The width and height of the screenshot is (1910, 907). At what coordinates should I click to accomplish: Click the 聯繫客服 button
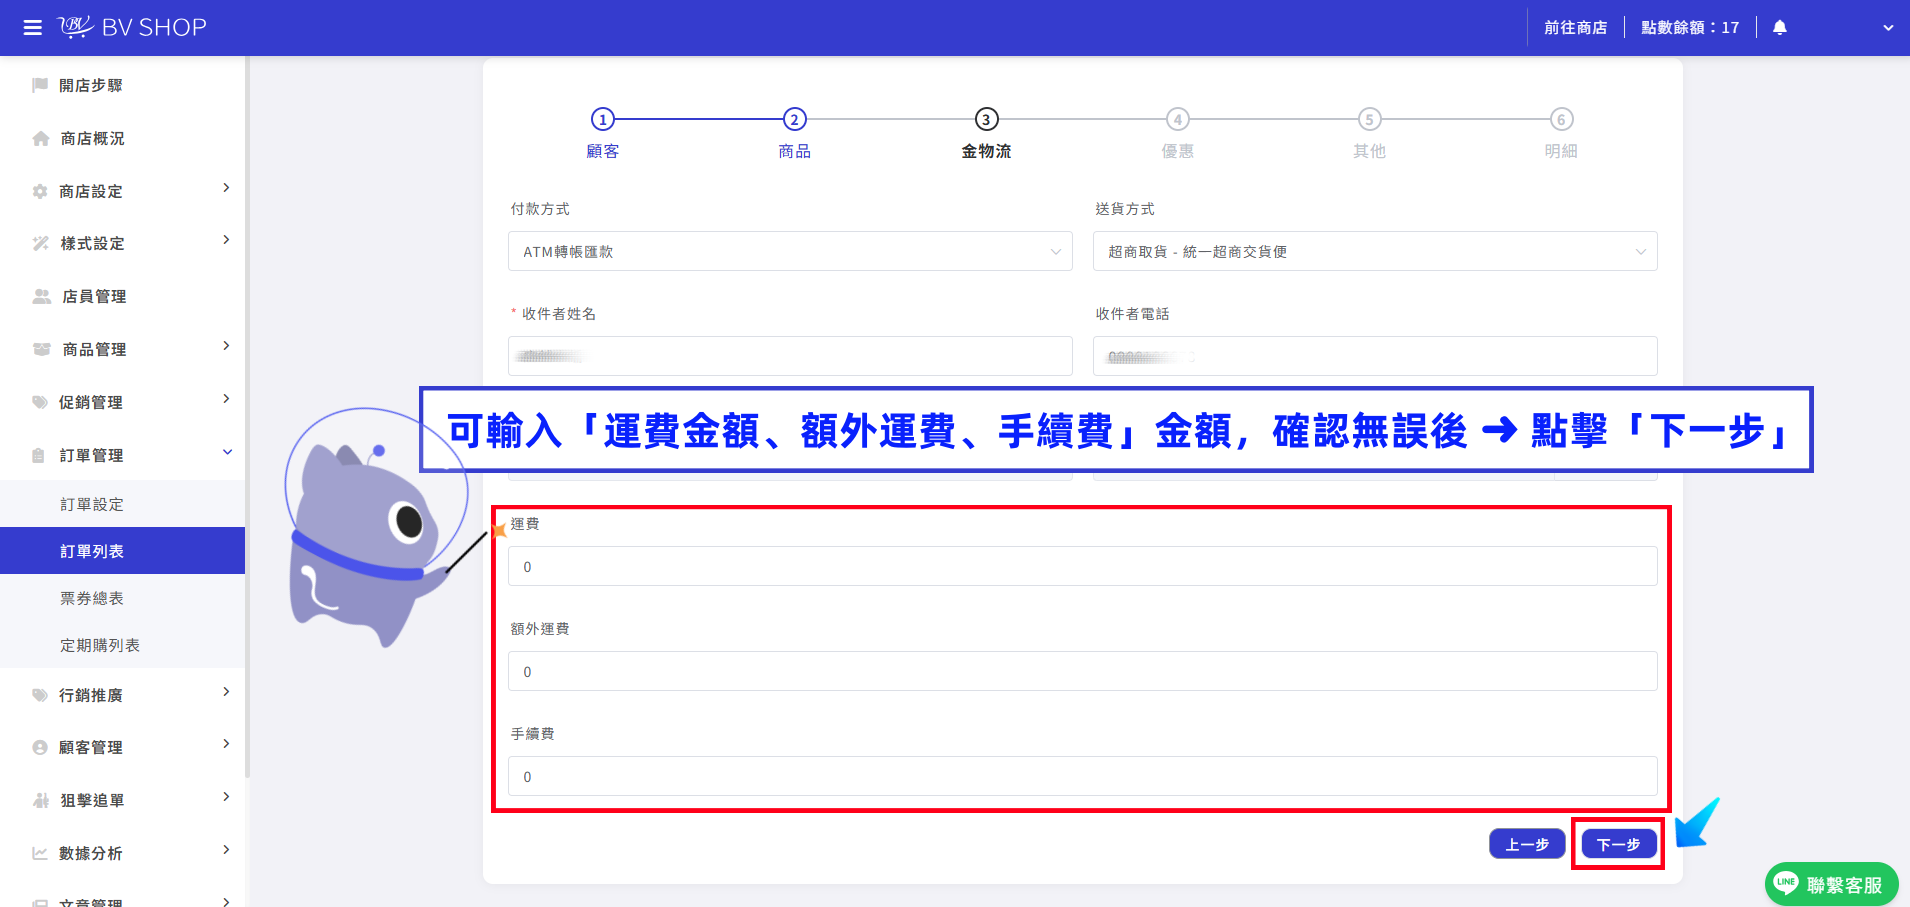1831,884
